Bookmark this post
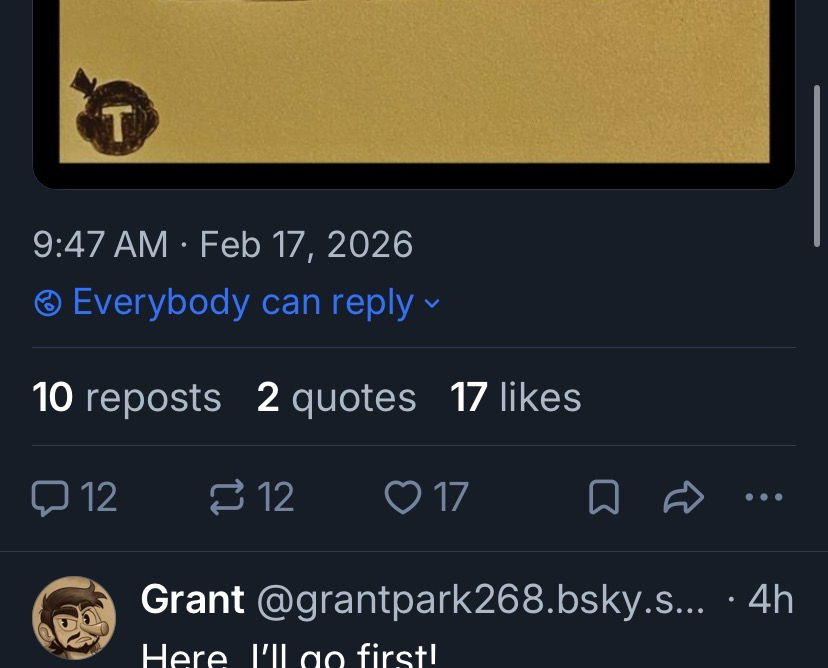This screenshot has width=828, height=668. tap(603, 497)
